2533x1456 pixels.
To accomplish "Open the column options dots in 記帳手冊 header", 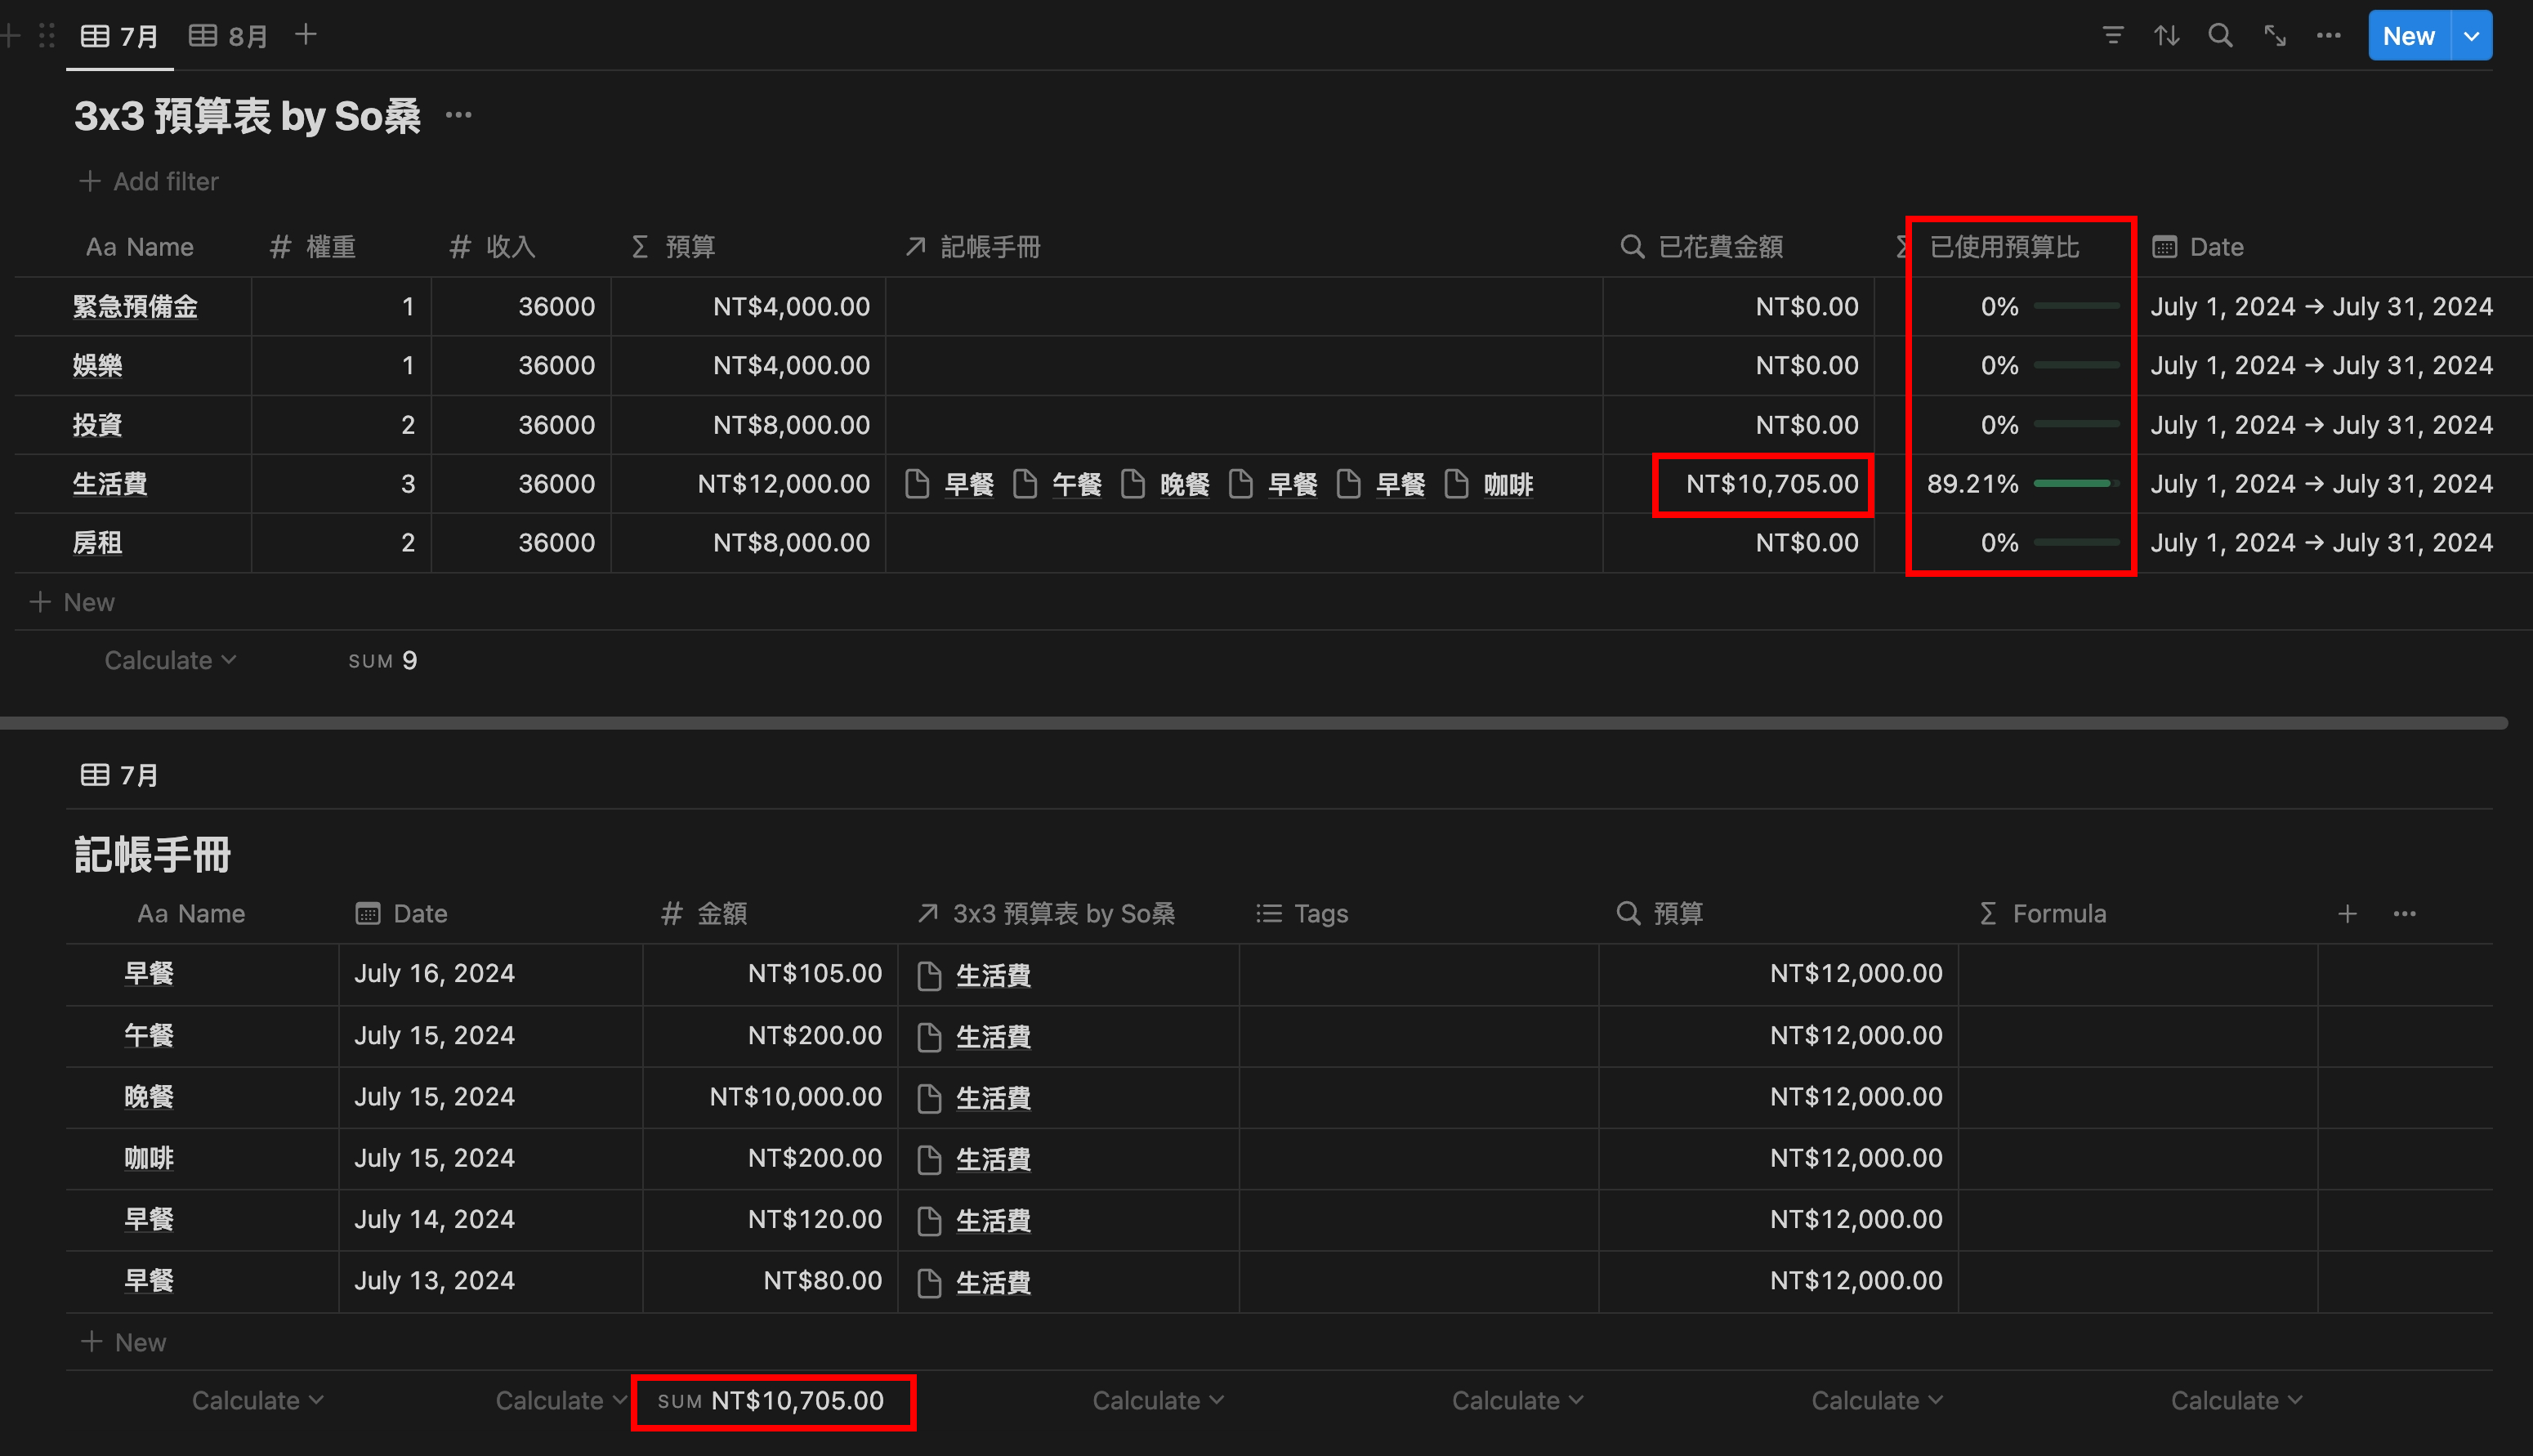I will point(2404,913).
